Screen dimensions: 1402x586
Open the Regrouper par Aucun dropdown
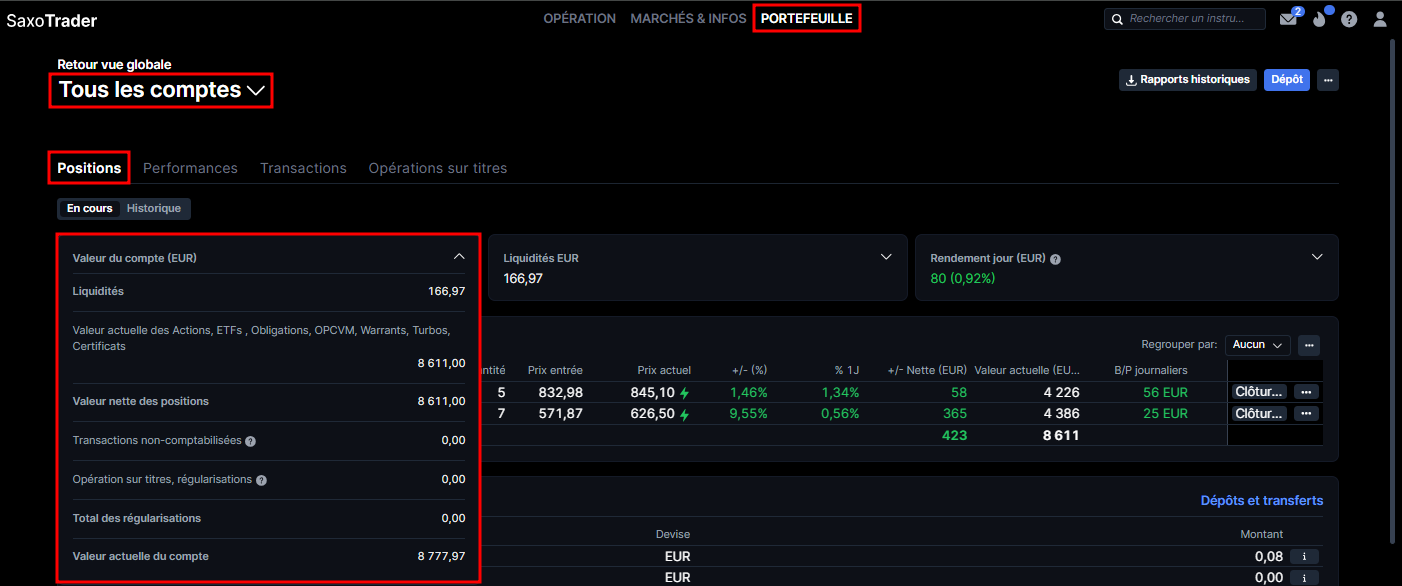point(1257,345)
